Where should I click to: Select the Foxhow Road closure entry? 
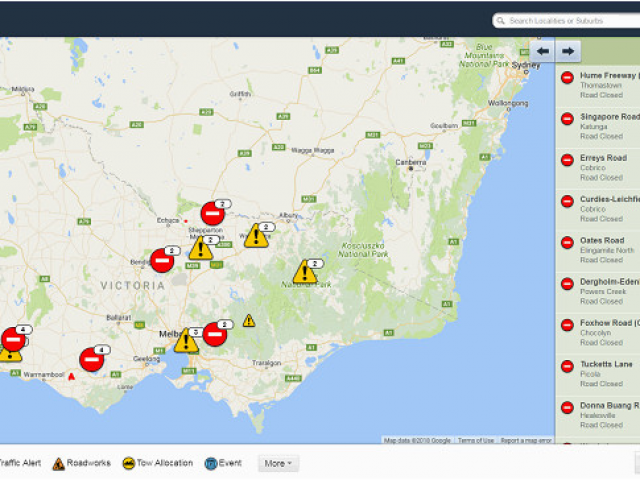pos(598,333)
